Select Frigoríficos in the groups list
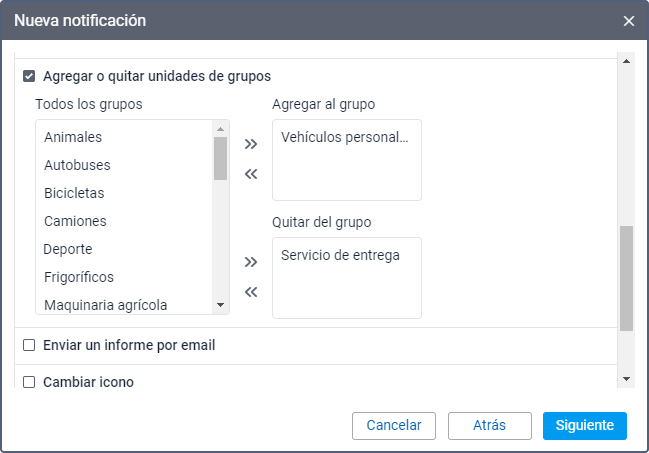Screen dimensions: 649x453 79,277
